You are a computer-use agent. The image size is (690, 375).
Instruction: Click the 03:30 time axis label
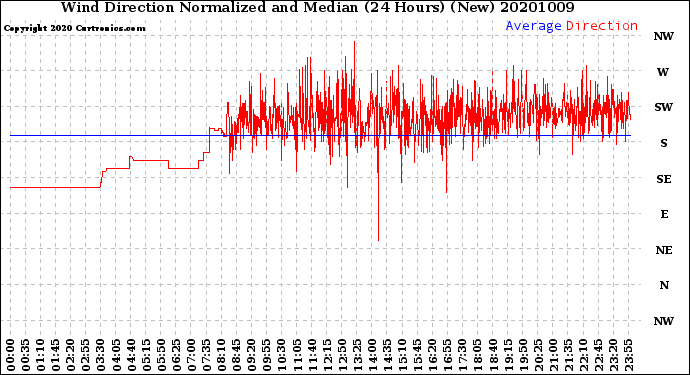[x=101, y=355]
